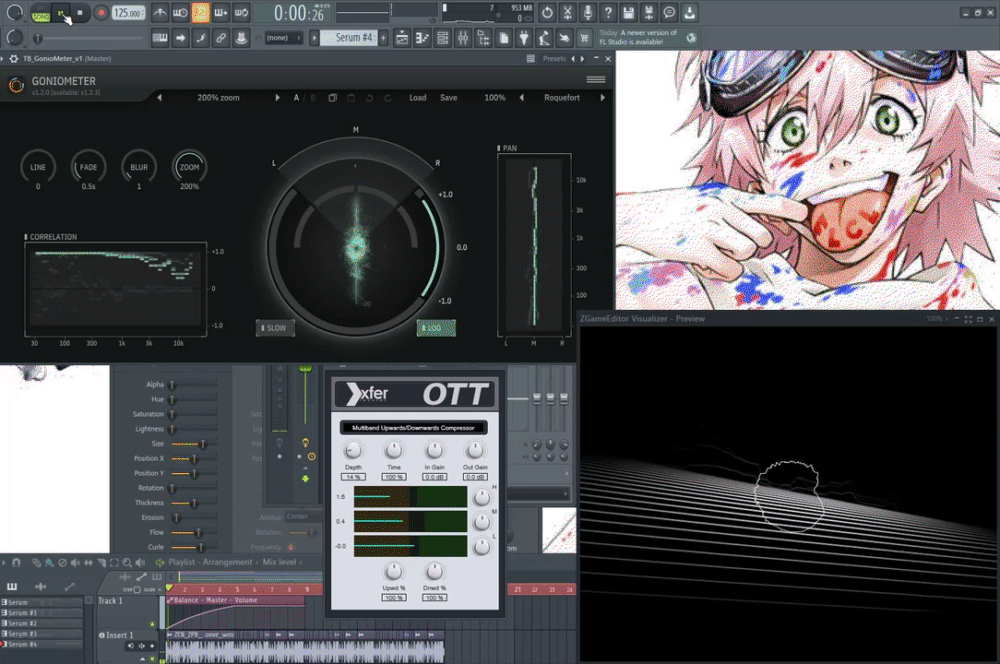Click the LINE knob

(x=38, y=167)
